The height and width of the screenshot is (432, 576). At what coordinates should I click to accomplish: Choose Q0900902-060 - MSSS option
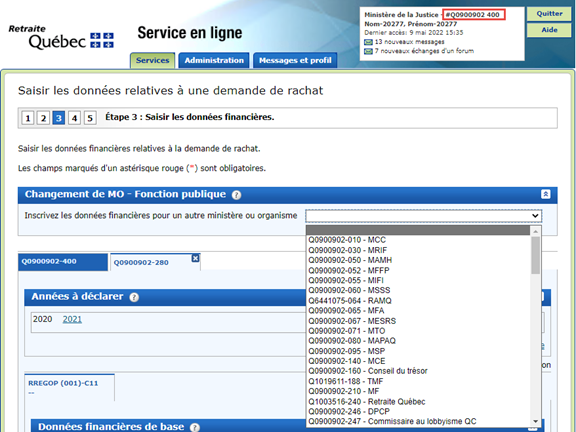tap(418, 290)
